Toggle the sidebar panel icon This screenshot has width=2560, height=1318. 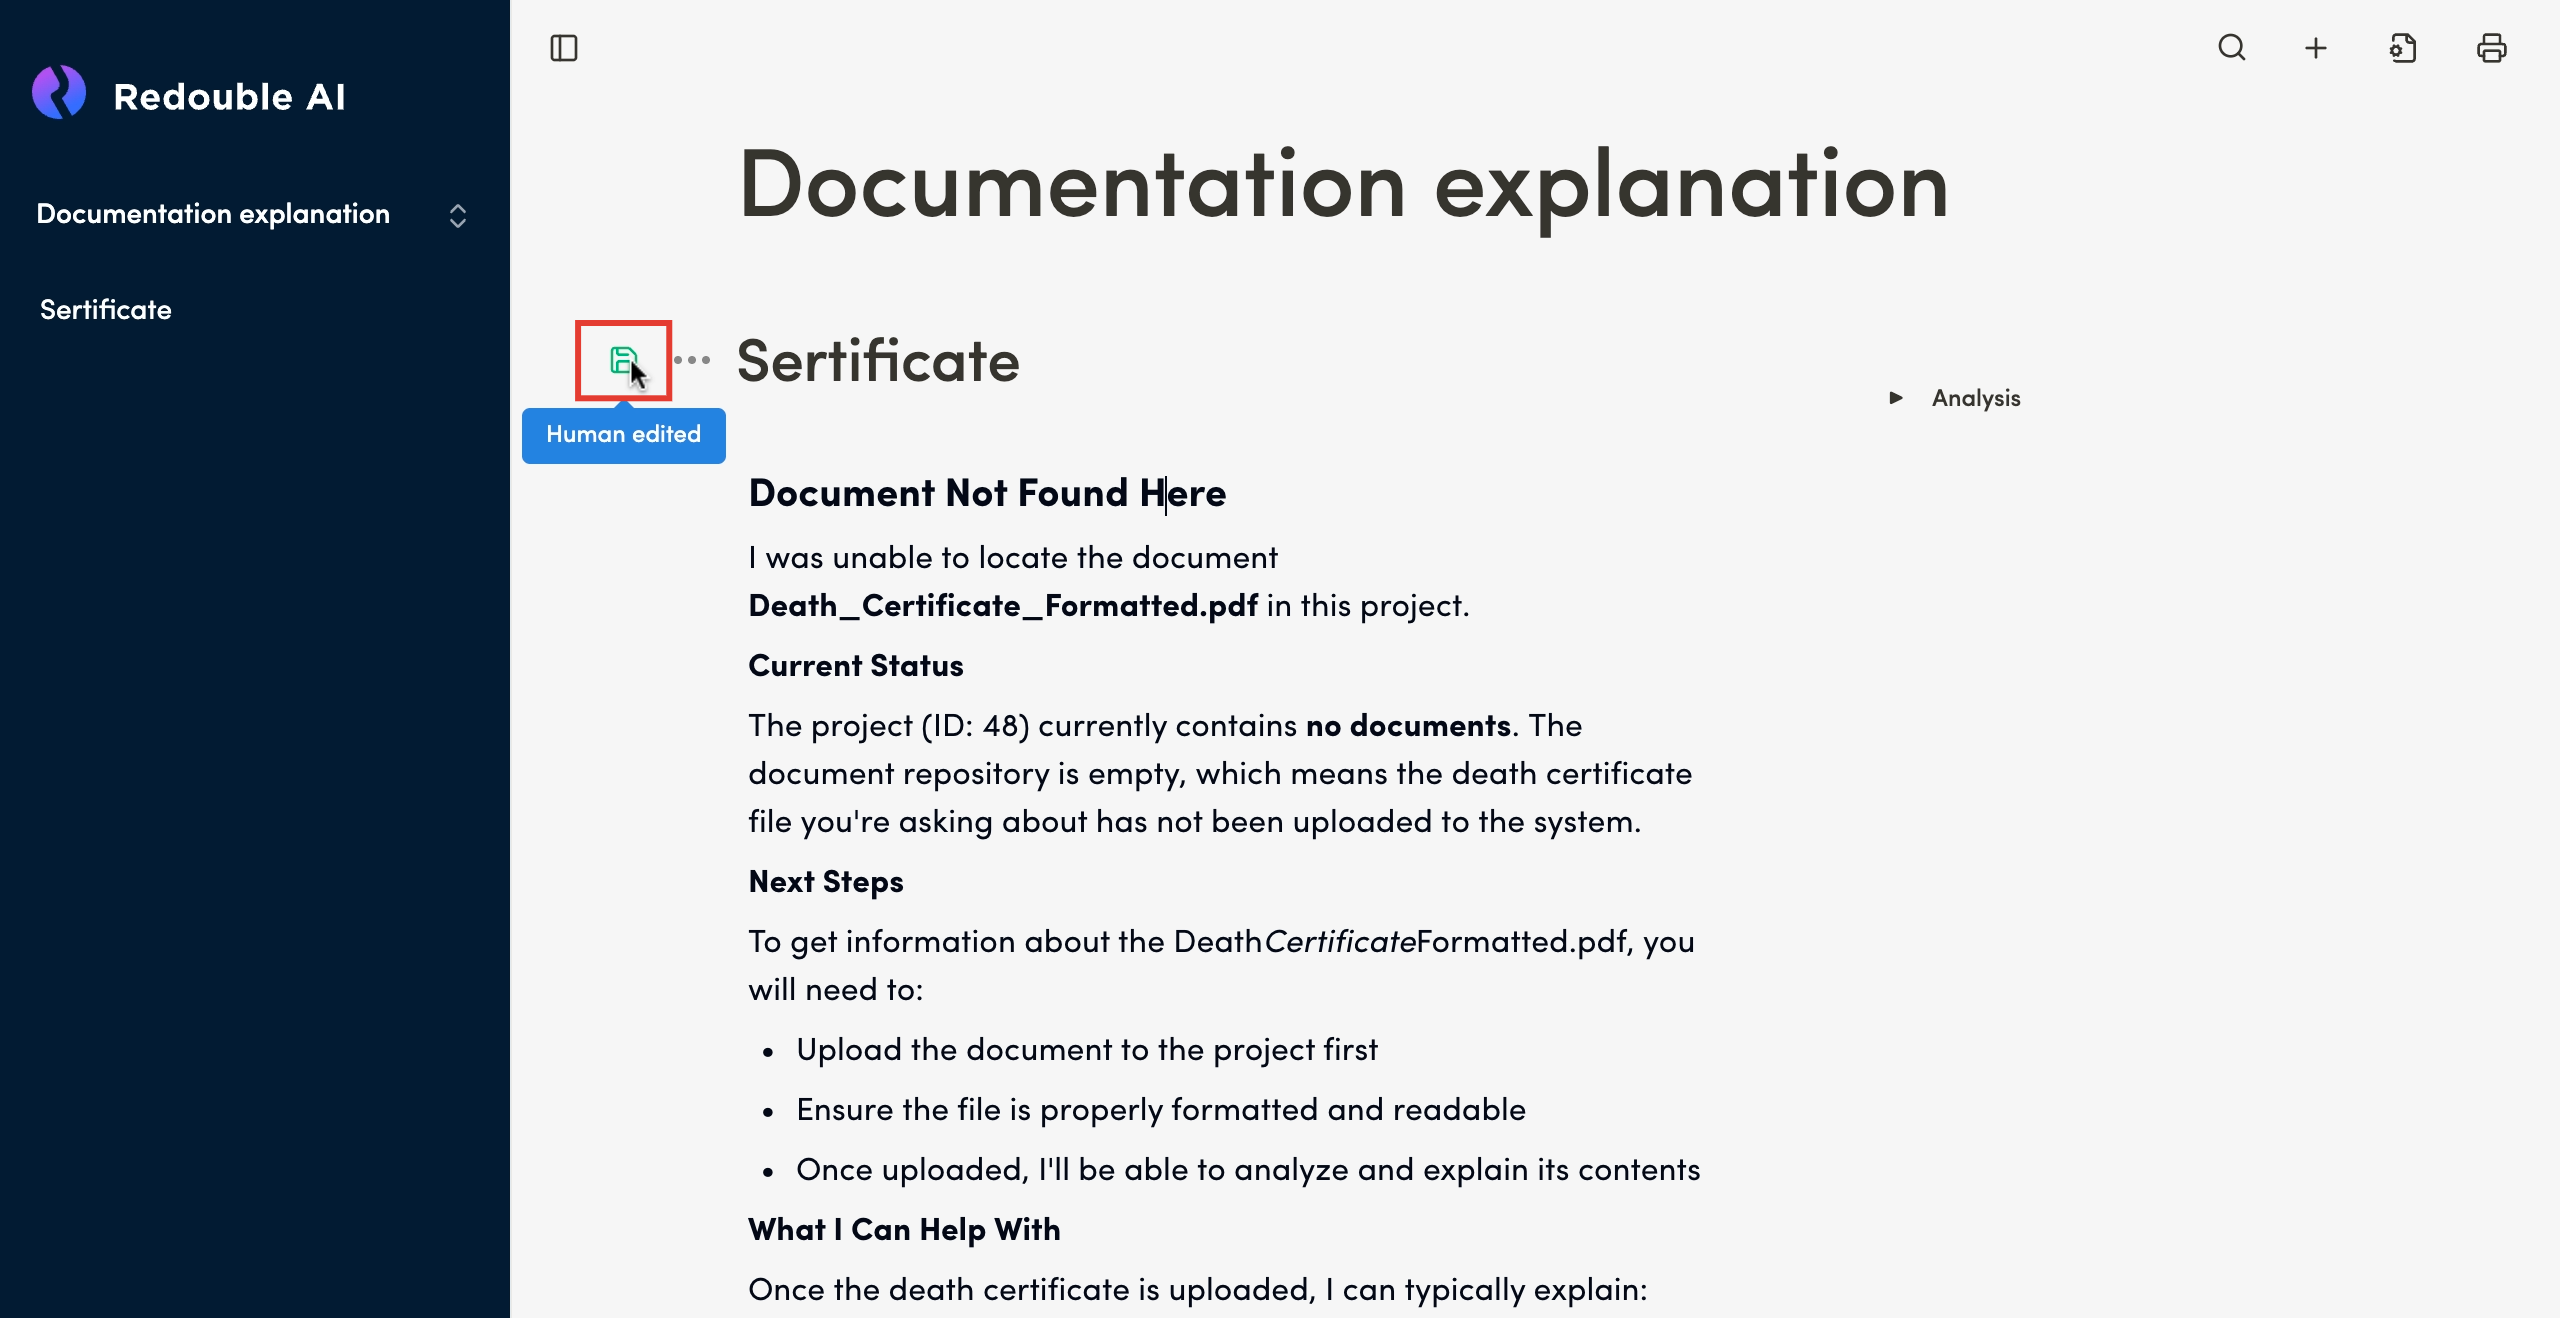point(564,48)
